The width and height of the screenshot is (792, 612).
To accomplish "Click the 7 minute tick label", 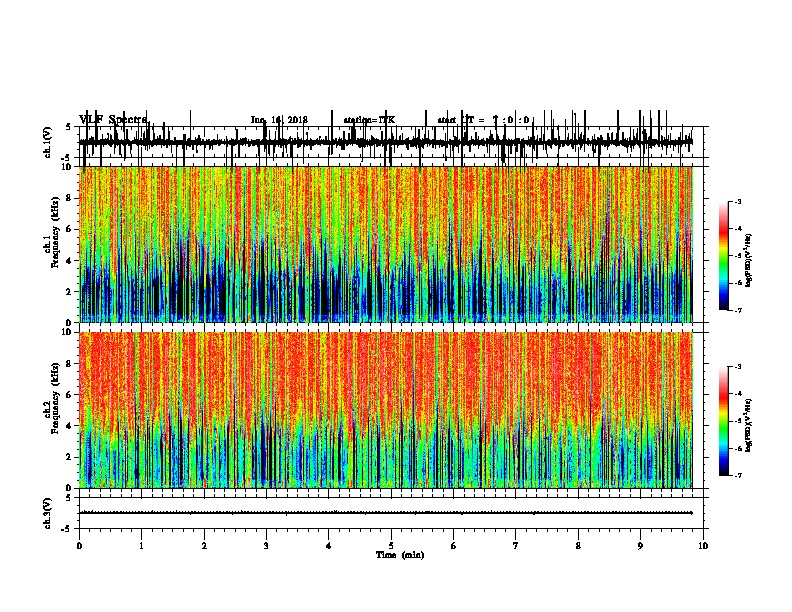I will 516,546.
